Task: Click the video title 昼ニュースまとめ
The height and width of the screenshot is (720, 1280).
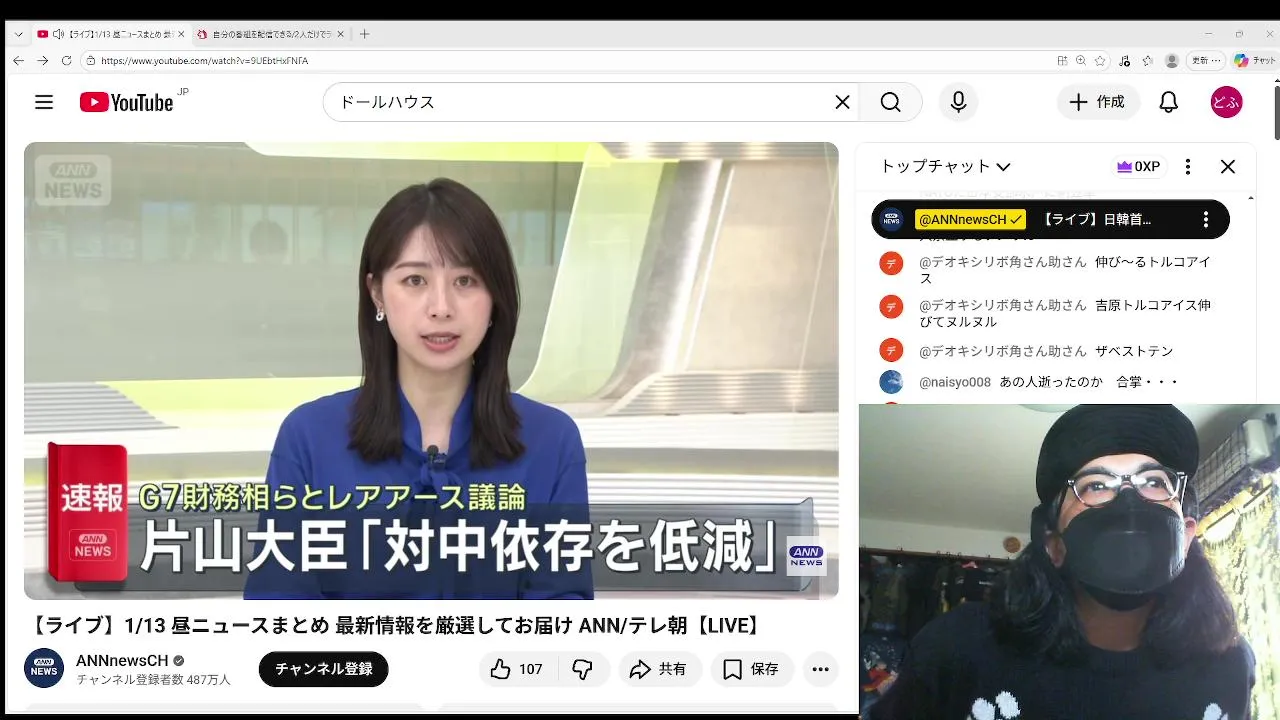Action: tap(396, 626)
